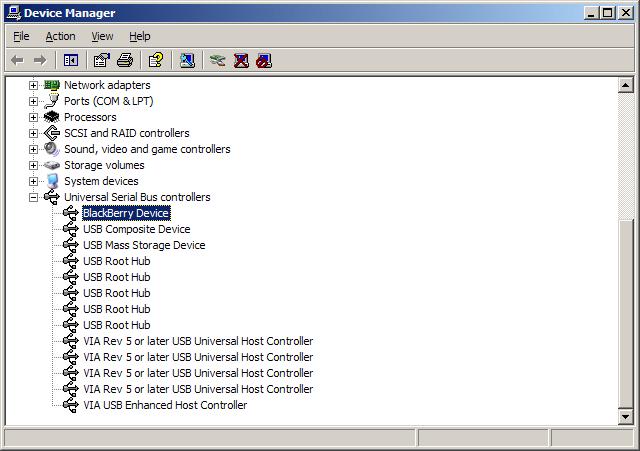Open the Help menu

click(x=140, y=36)
